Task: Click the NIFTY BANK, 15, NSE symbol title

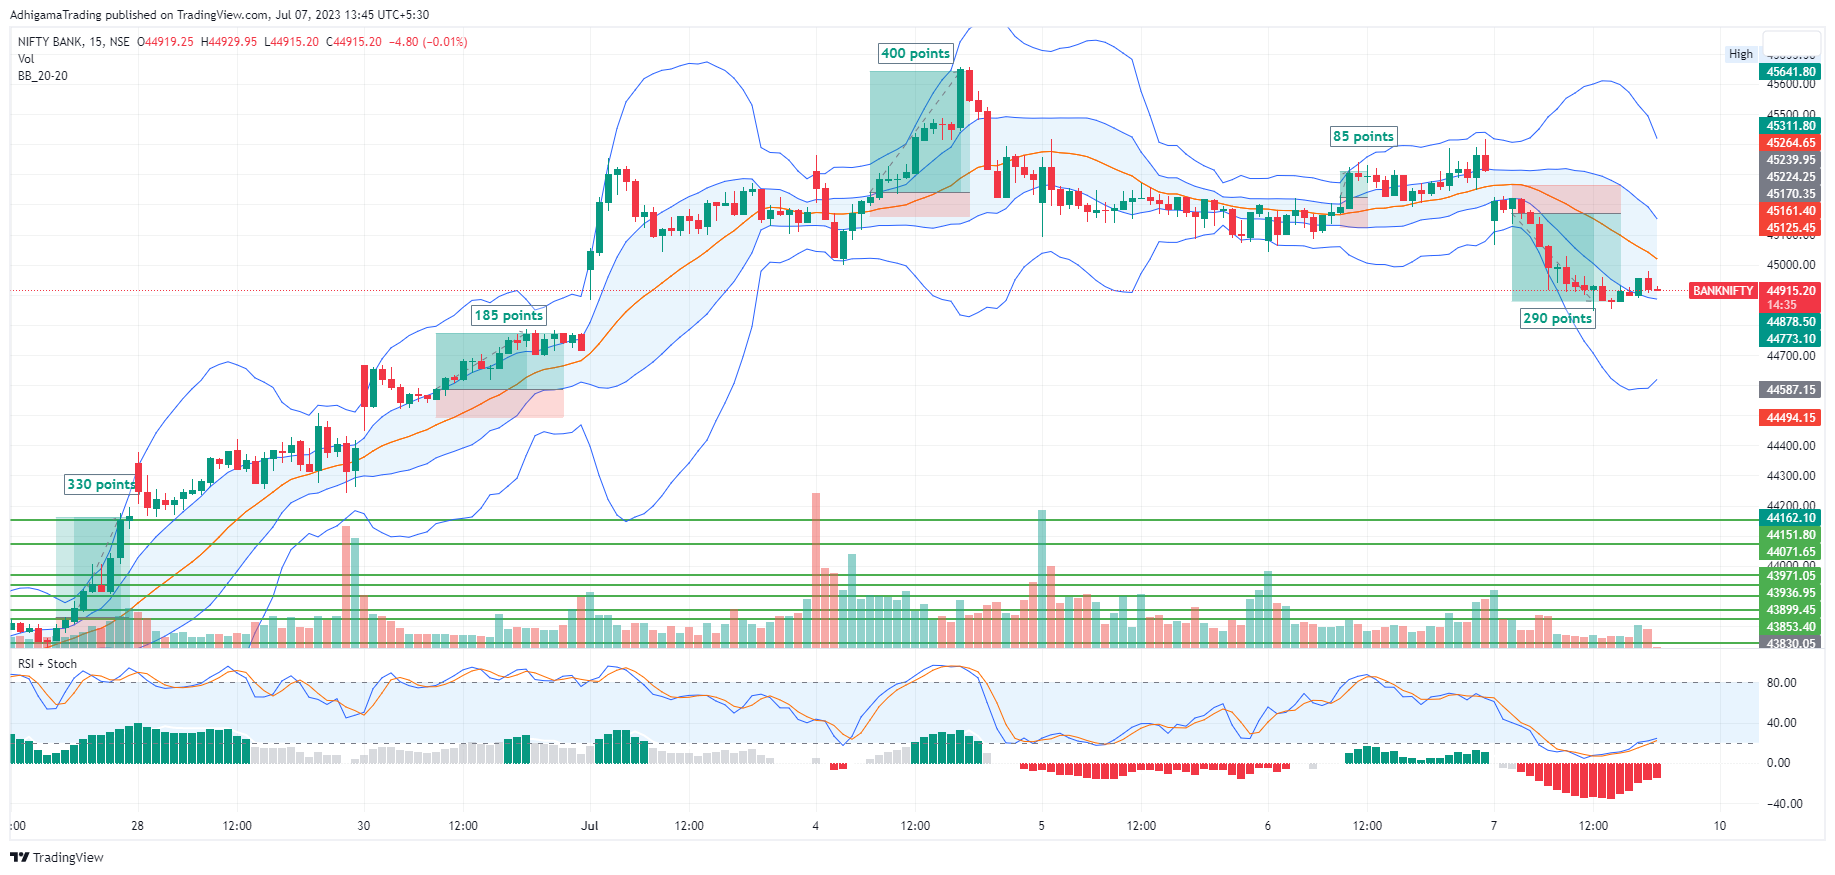Action: 73,42
